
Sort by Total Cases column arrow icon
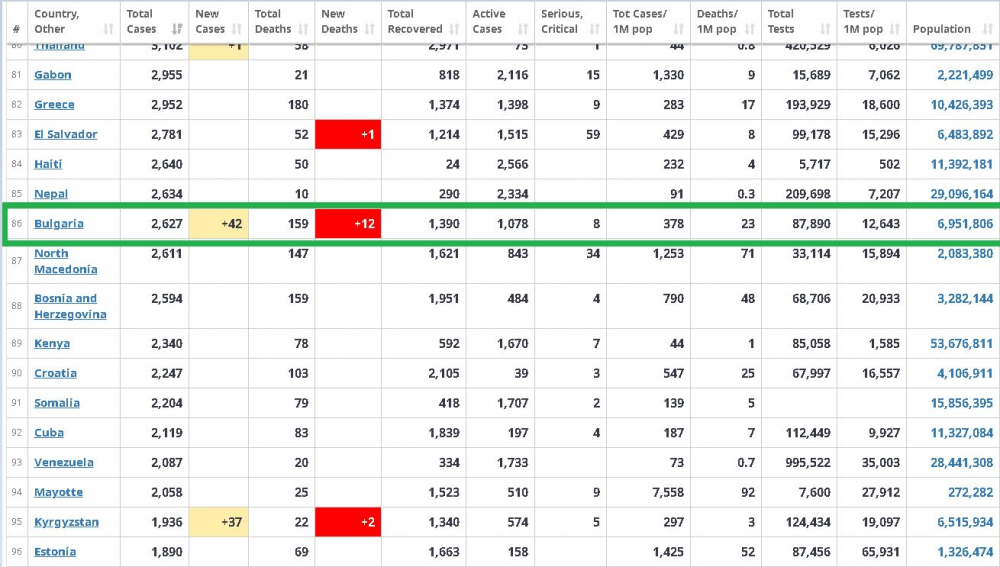pos(177,29)
